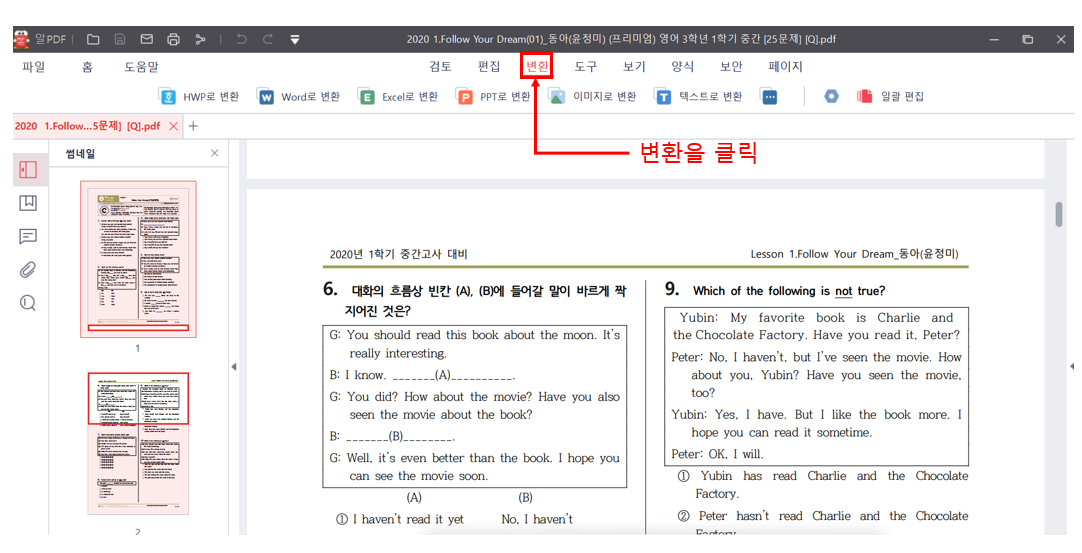Switch to the 보기 tab
This screenshot has height=553, width=1082.
[633, 66]
